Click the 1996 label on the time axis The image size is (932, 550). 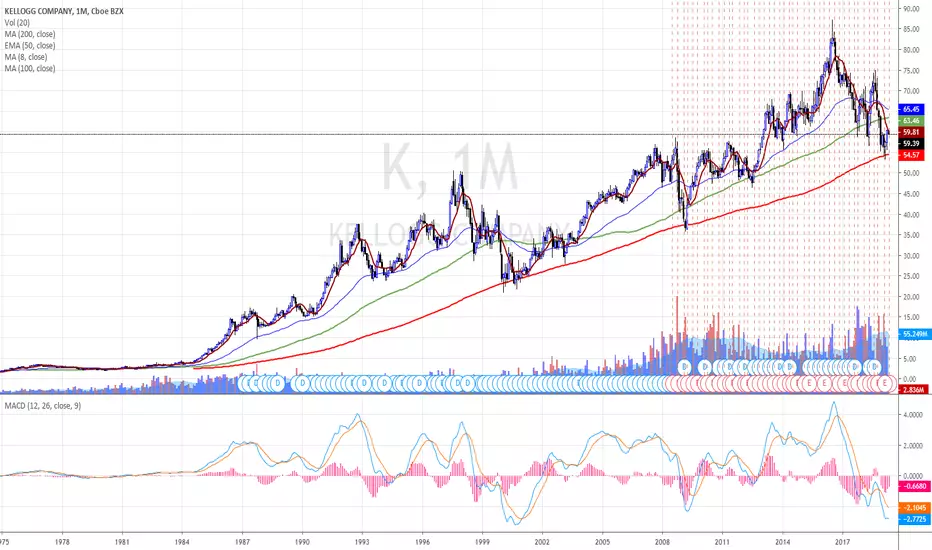pos(422,542)
